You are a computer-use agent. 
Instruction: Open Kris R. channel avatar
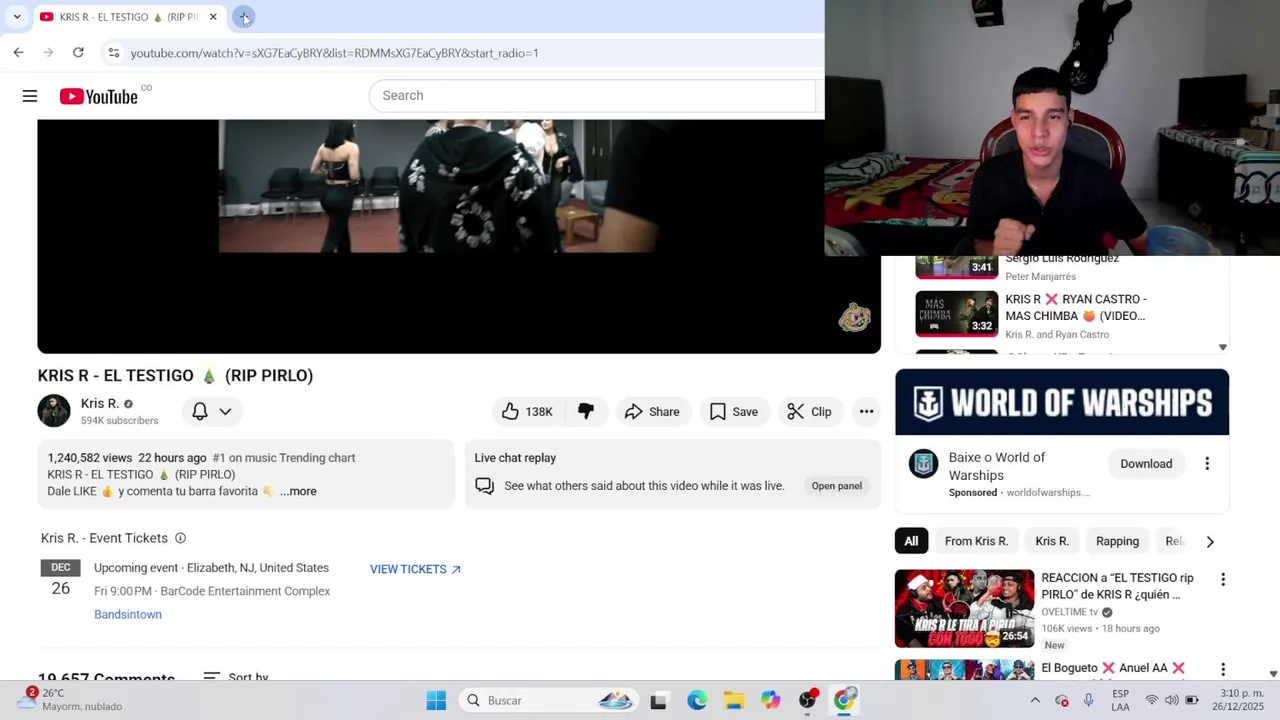[54, 411]
